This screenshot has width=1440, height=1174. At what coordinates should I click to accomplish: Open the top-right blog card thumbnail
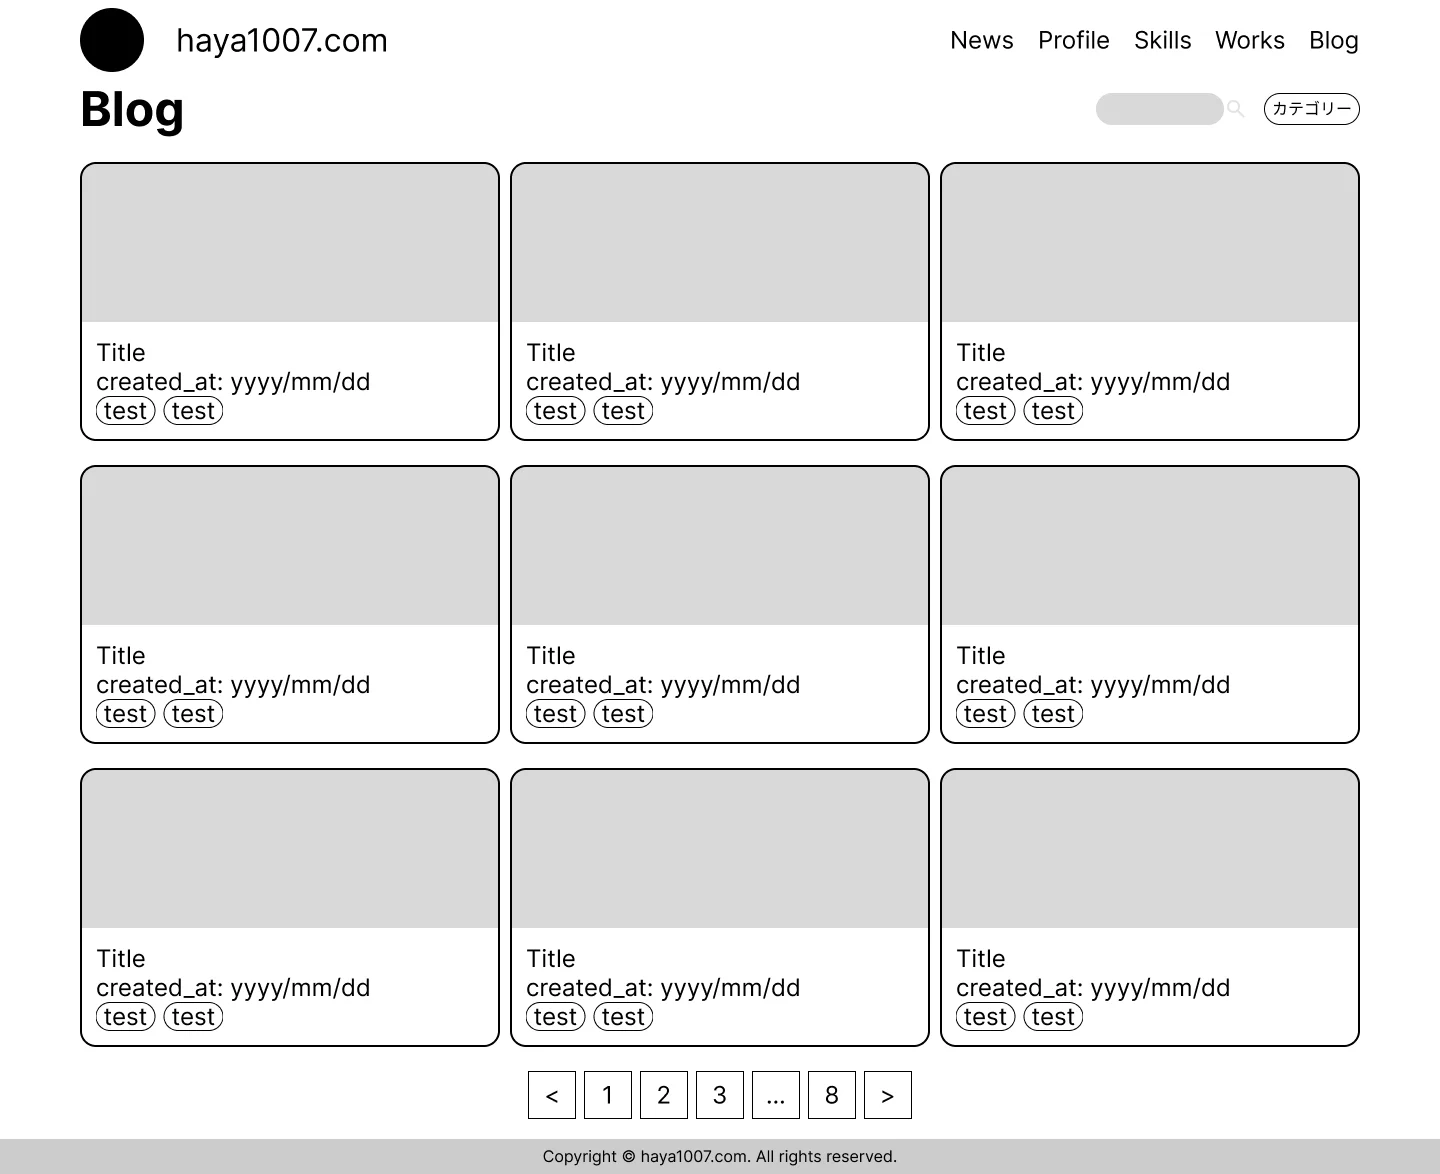1149,243
